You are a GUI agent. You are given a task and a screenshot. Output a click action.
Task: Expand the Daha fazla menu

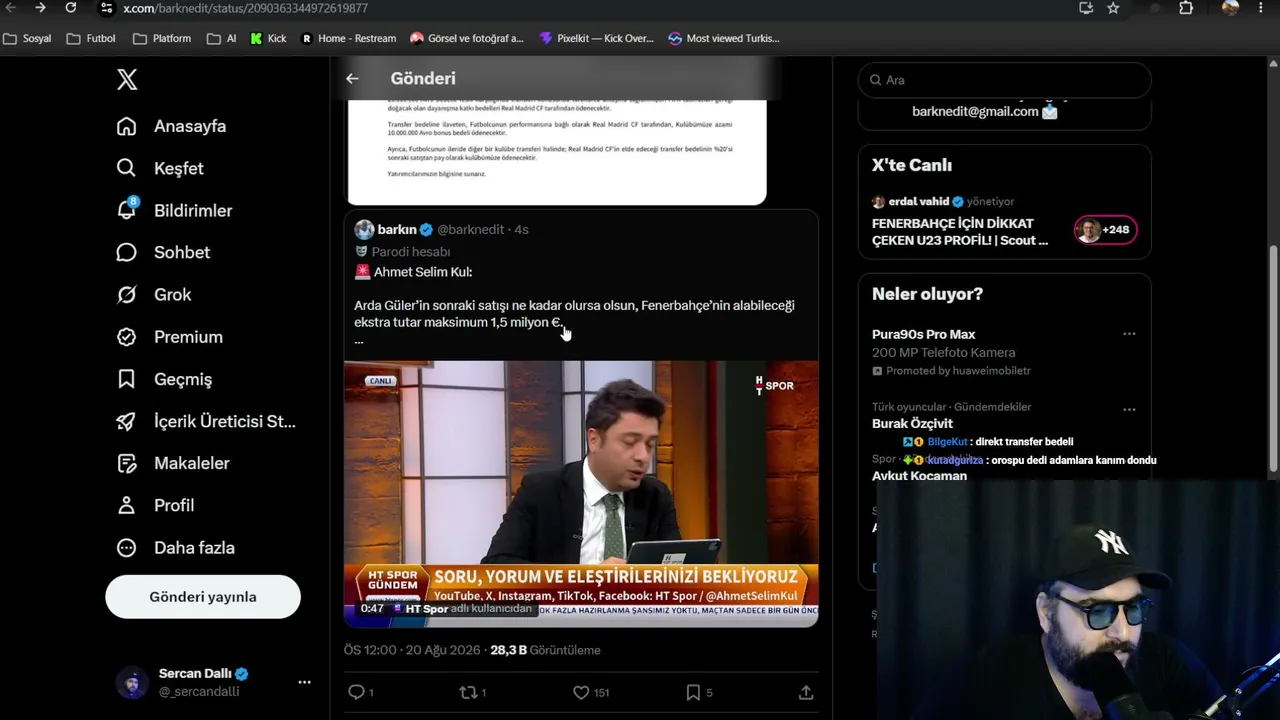[175, 547]
